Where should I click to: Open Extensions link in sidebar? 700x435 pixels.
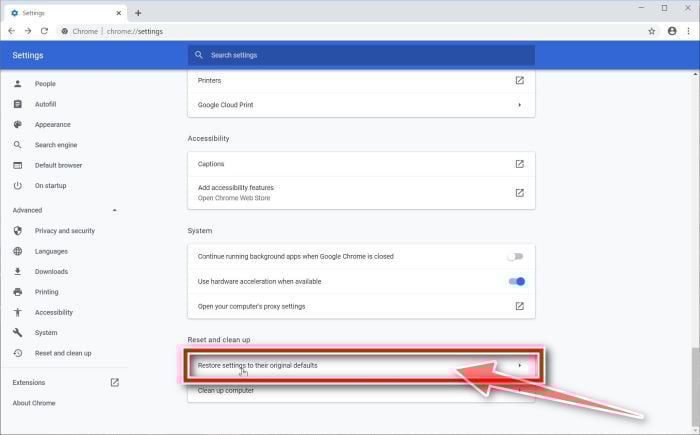[29, 383]
